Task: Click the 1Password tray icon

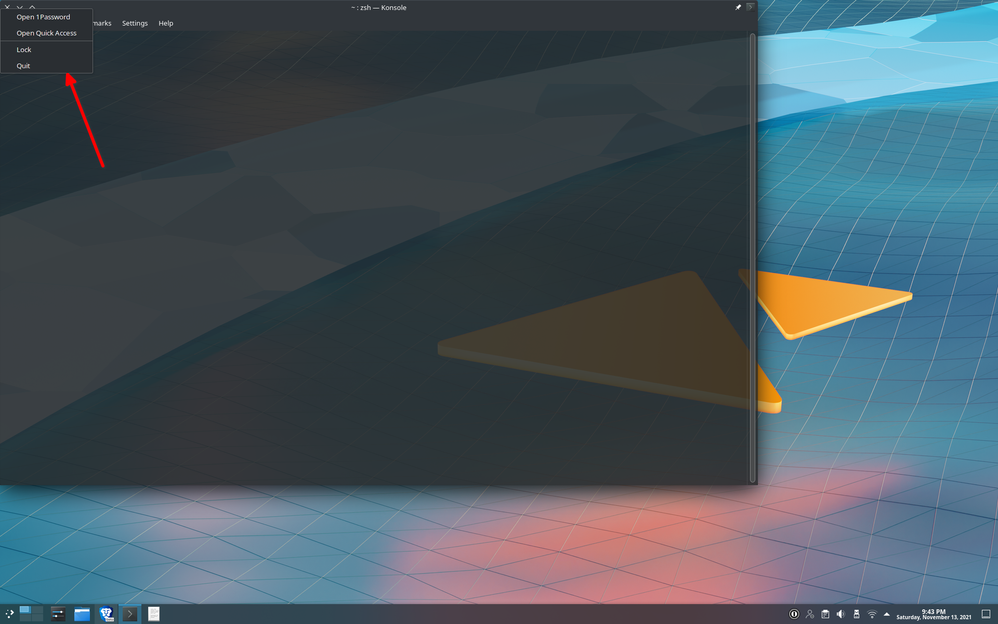Action: point(794,614)
